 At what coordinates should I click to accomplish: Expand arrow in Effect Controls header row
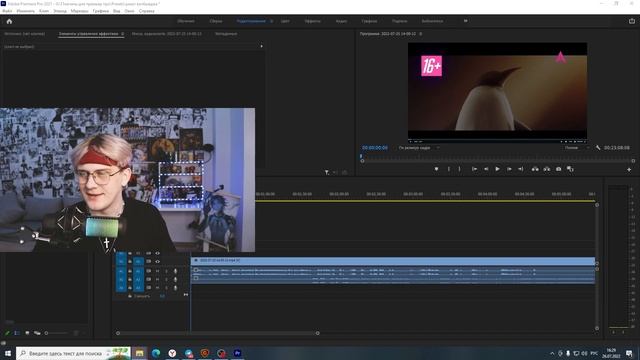(262, 46)
